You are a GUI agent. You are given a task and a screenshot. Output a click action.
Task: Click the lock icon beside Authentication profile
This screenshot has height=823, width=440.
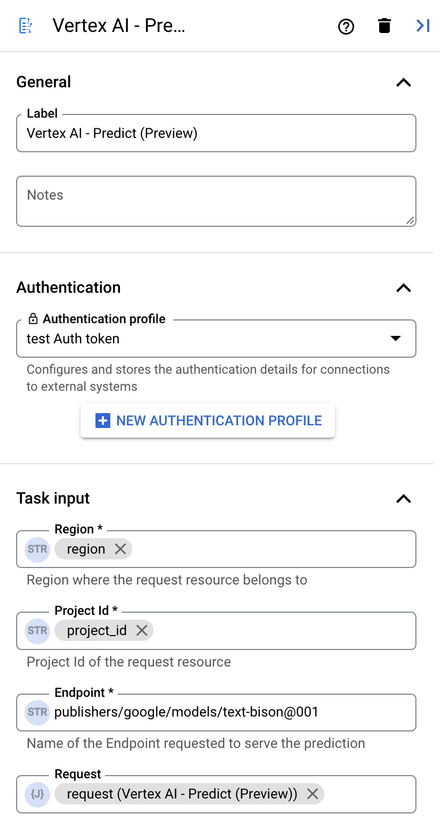(33, 319)
